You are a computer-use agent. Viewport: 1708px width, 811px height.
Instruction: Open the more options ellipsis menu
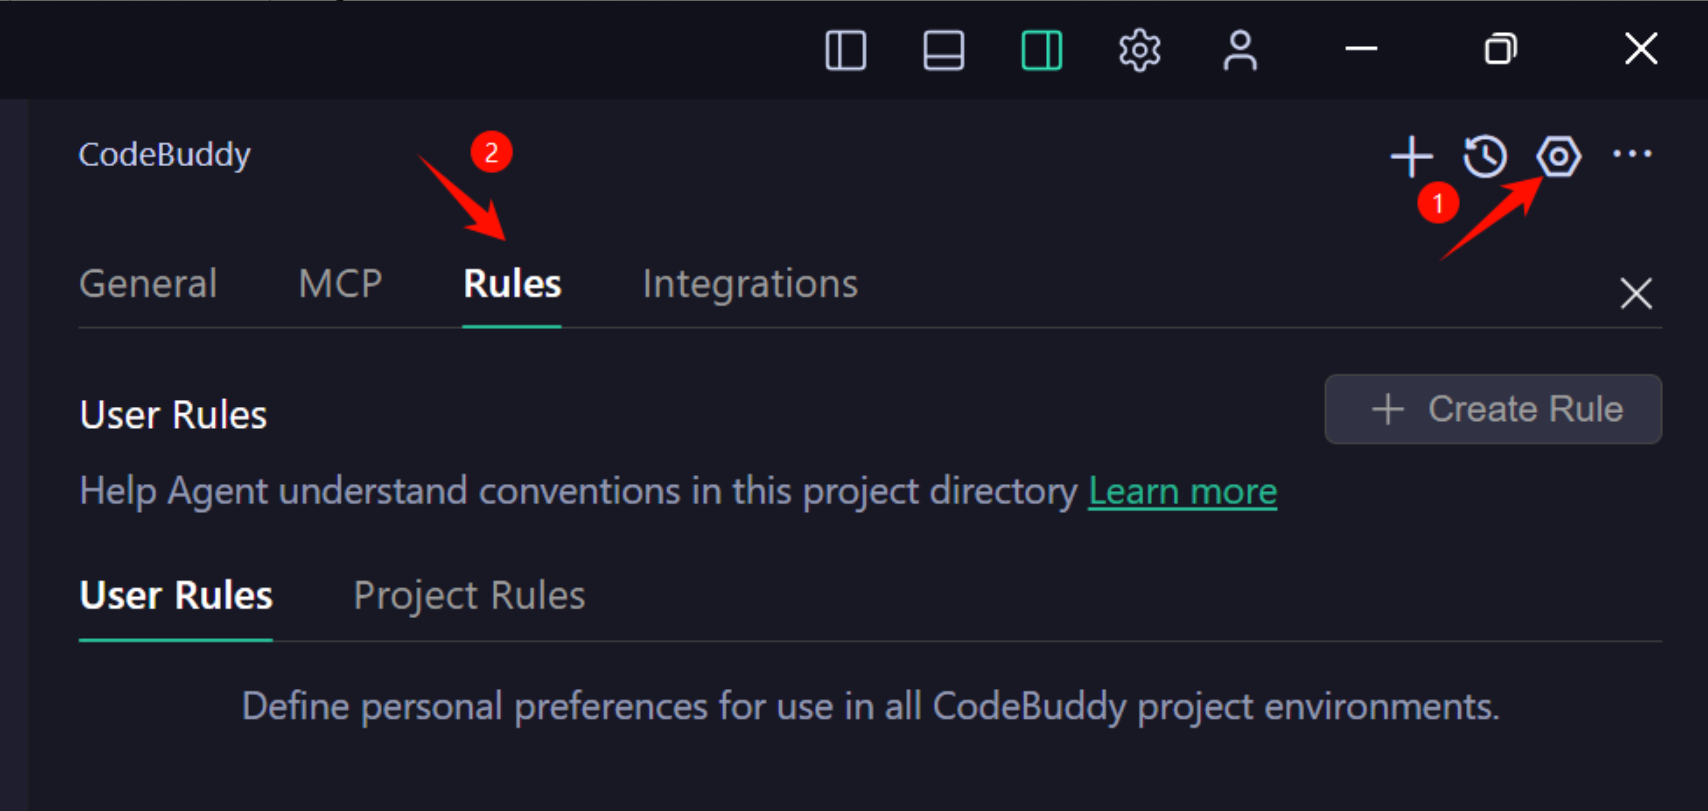coord(1632,156)
